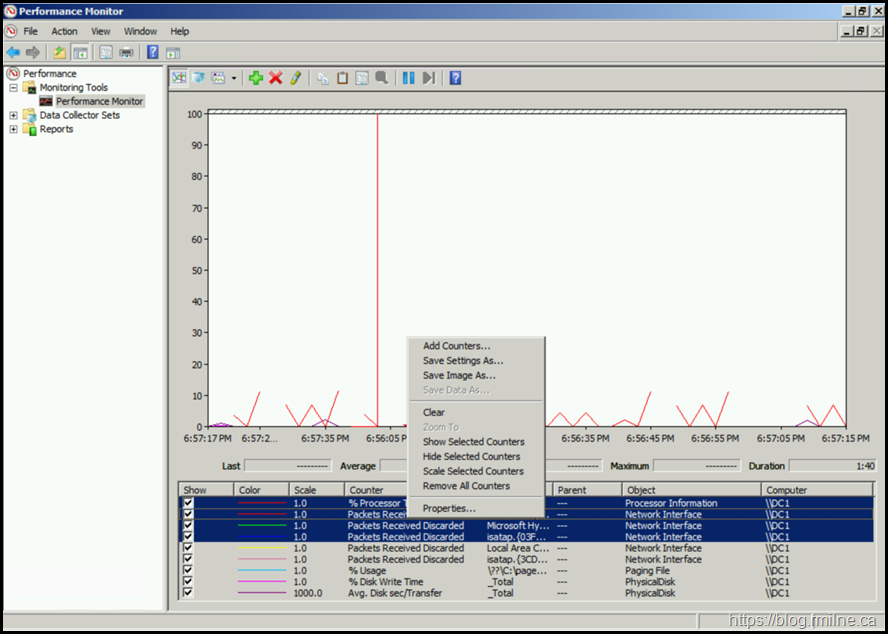The width and height of the screenshot is (888, 634).
Task: Collapse the Monitoring Tools tree node
Action: [13, 88]
